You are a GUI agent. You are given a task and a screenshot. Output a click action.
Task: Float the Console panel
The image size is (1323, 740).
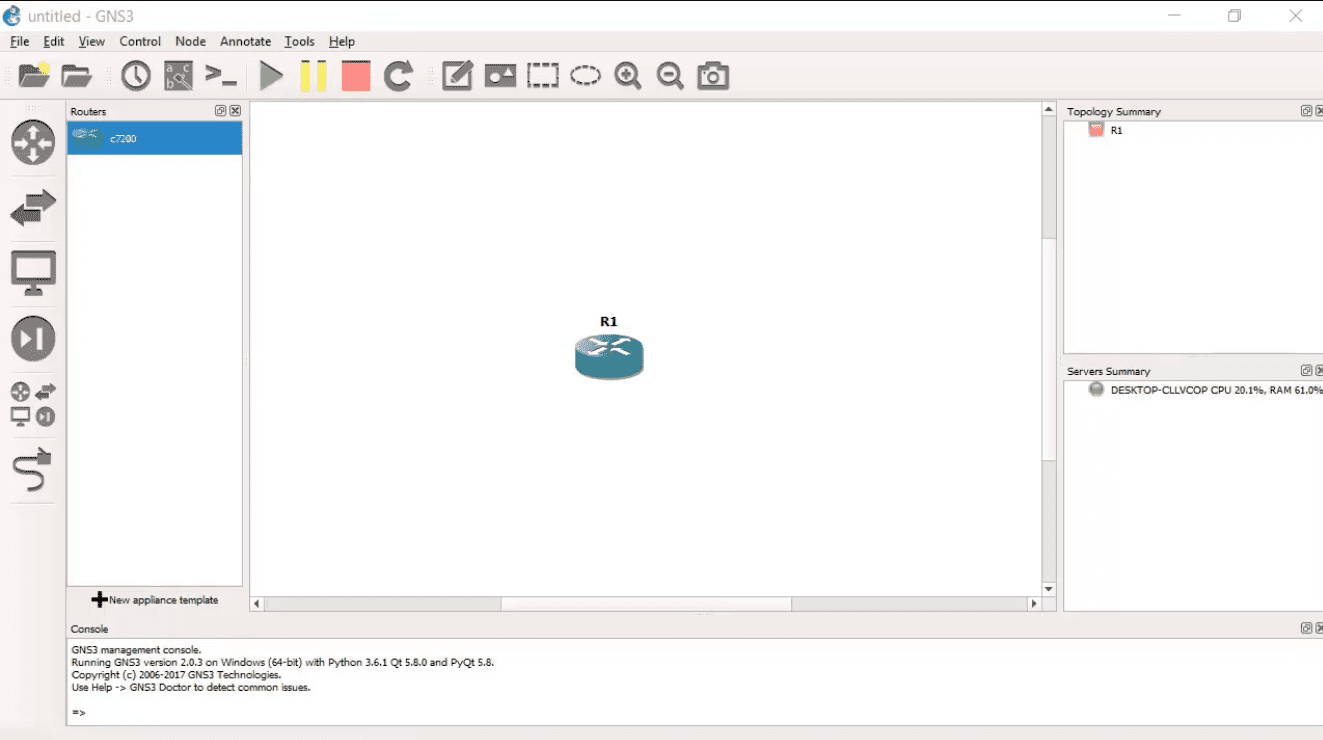(x=1306, y=628)
